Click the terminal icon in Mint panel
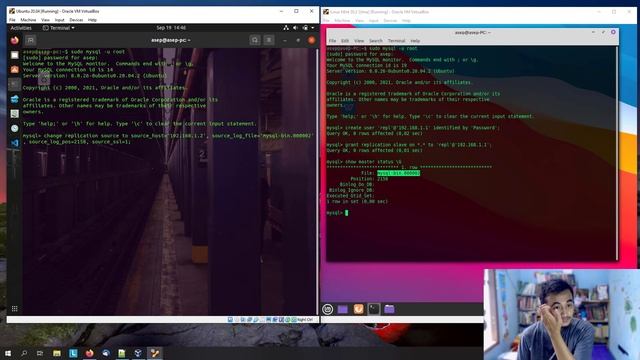The image size is (640, 360). [x=374, y=309]
